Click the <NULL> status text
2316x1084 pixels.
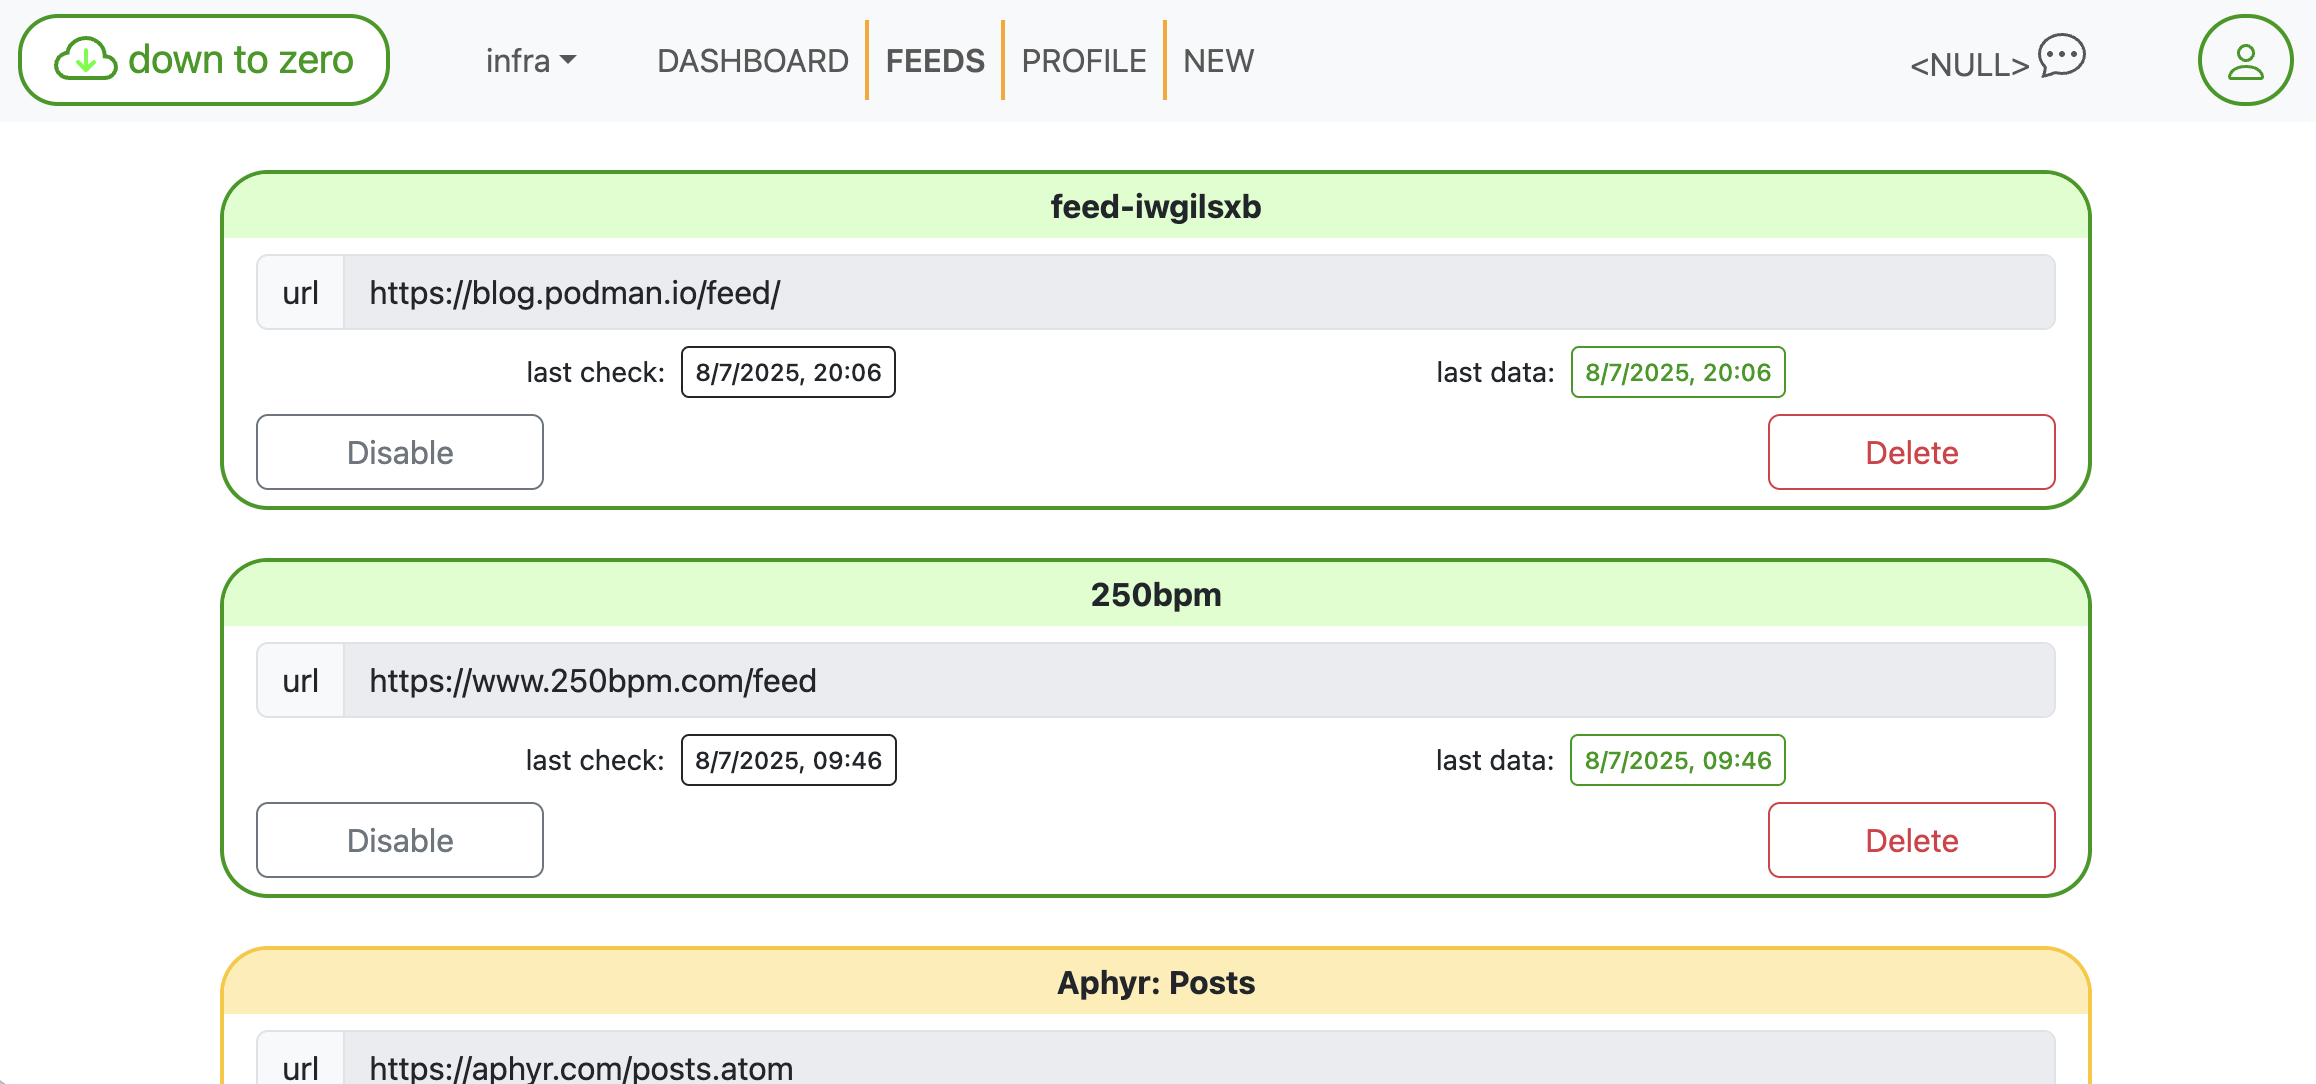1969,65
